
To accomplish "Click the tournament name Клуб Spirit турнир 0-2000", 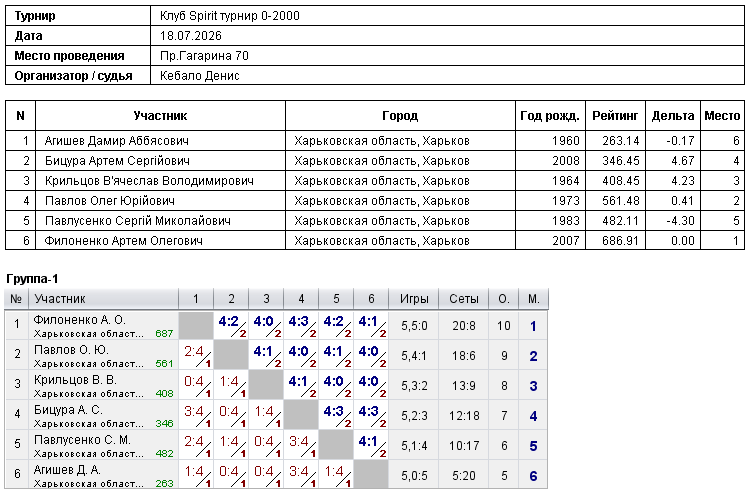I will coord(230,16).
